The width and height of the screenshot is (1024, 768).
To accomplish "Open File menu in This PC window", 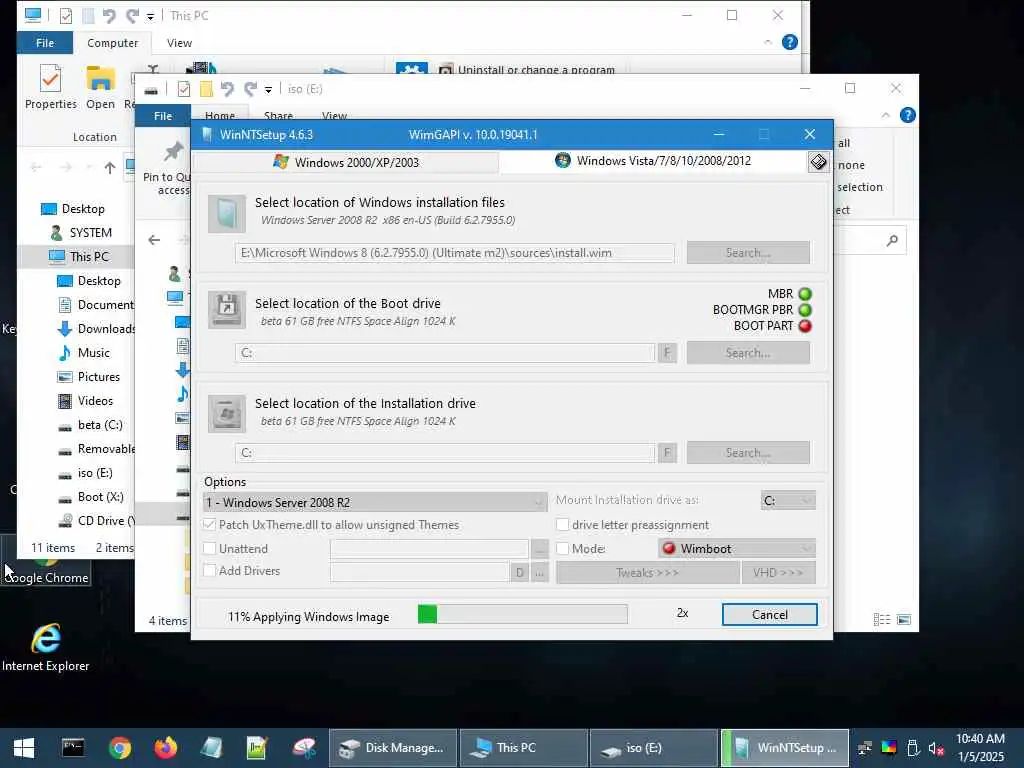I will (x=44, y=43).
